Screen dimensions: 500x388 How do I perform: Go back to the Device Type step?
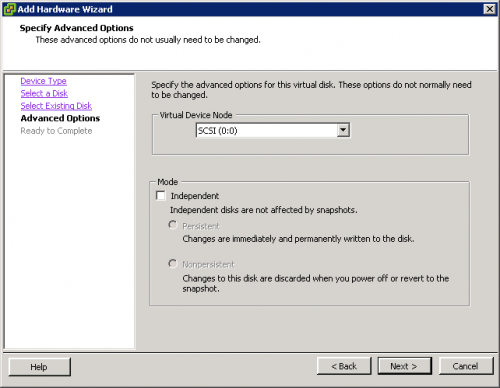click(43, 81)
